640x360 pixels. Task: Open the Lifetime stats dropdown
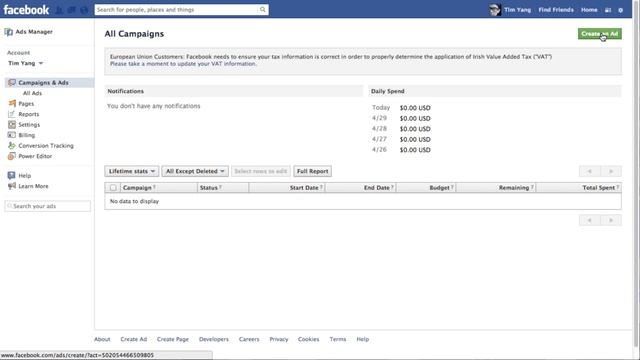tap(132, 171)
